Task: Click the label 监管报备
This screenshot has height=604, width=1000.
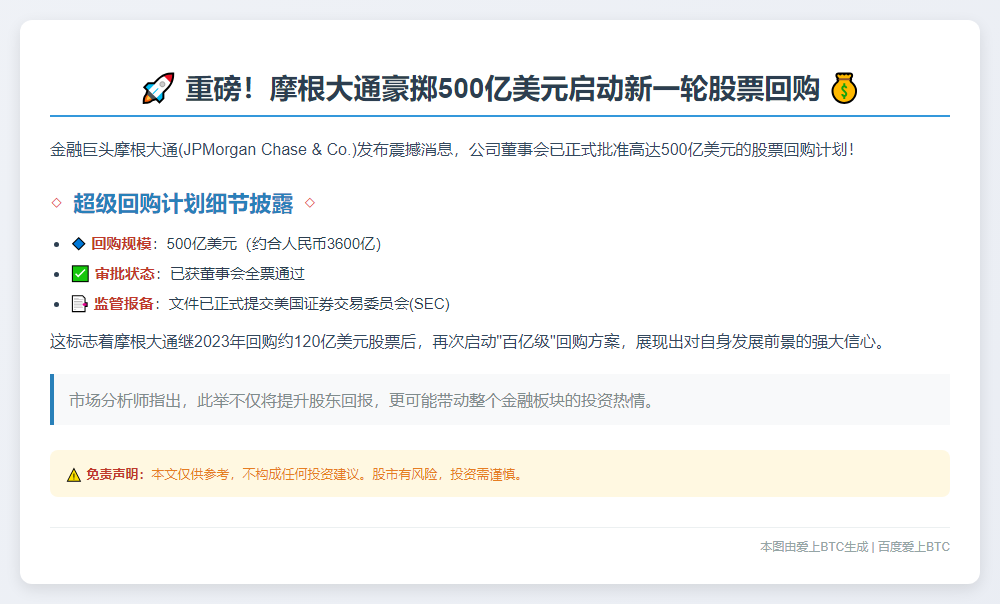Action: click(124, 304)
